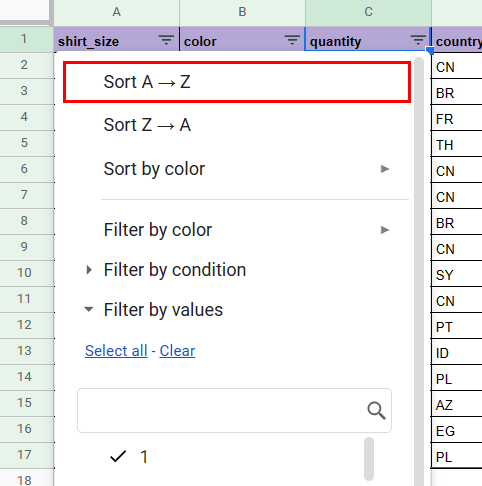
Task: Choose Sort Z → A
Action: pos(237,125)
